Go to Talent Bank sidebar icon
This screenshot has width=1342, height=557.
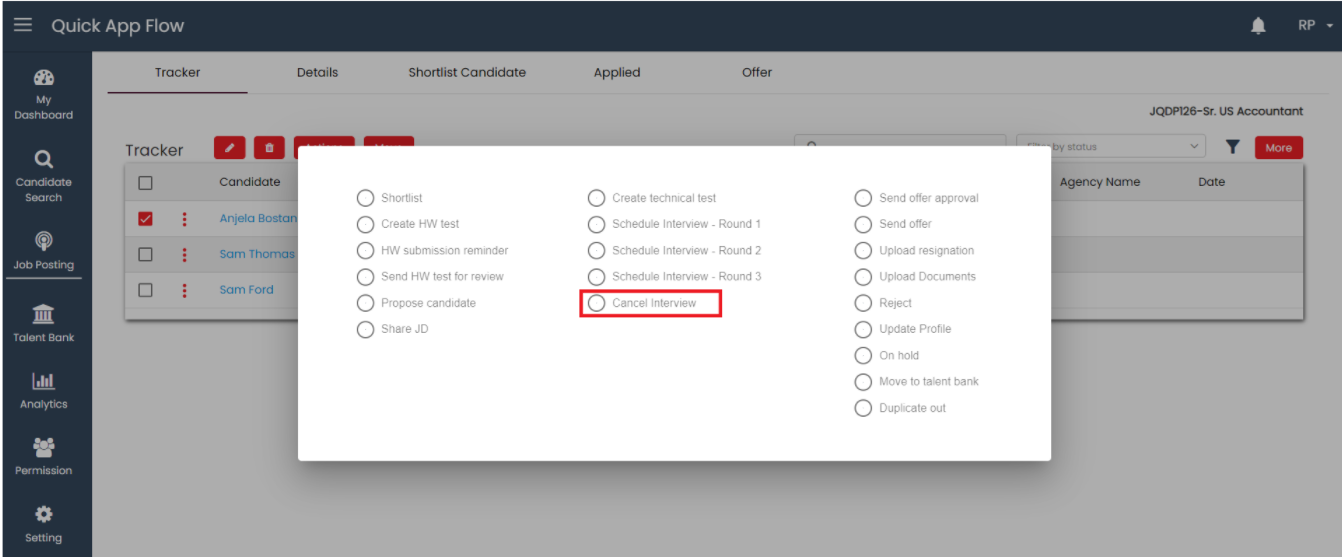(44, 323)
